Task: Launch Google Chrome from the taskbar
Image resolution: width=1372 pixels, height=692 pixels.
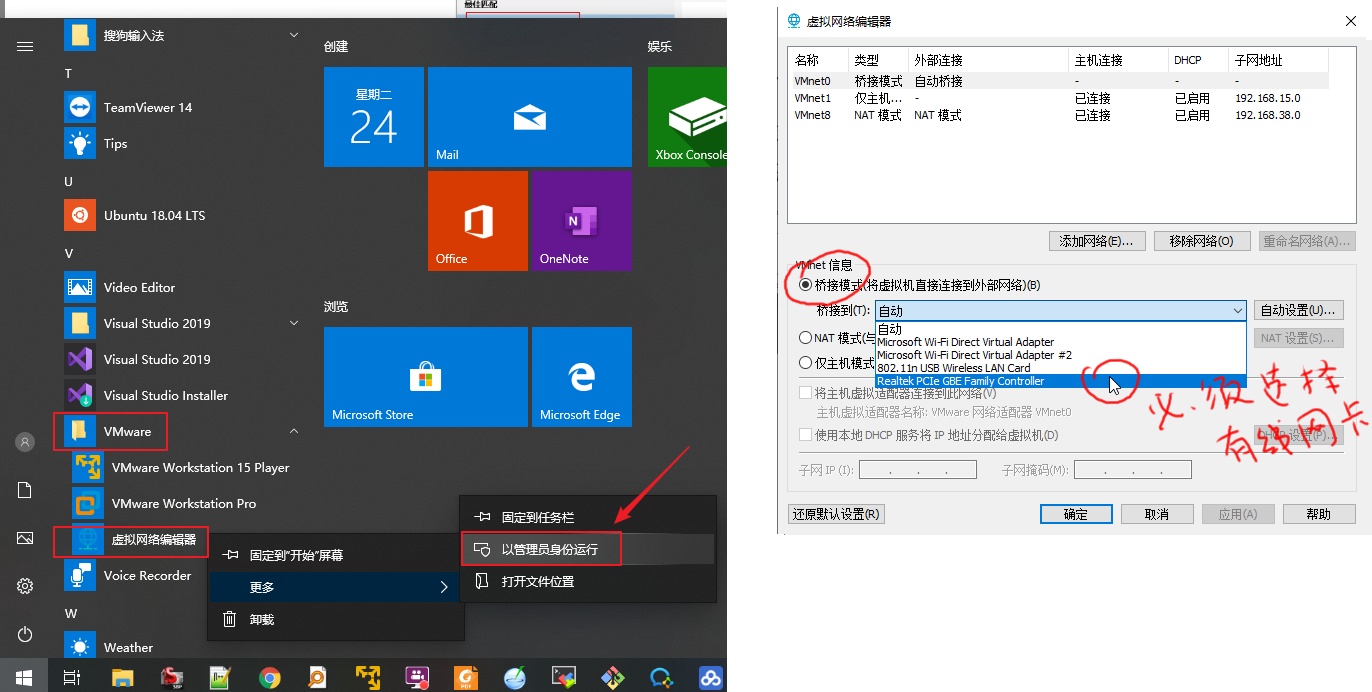Action: [269, 677]
